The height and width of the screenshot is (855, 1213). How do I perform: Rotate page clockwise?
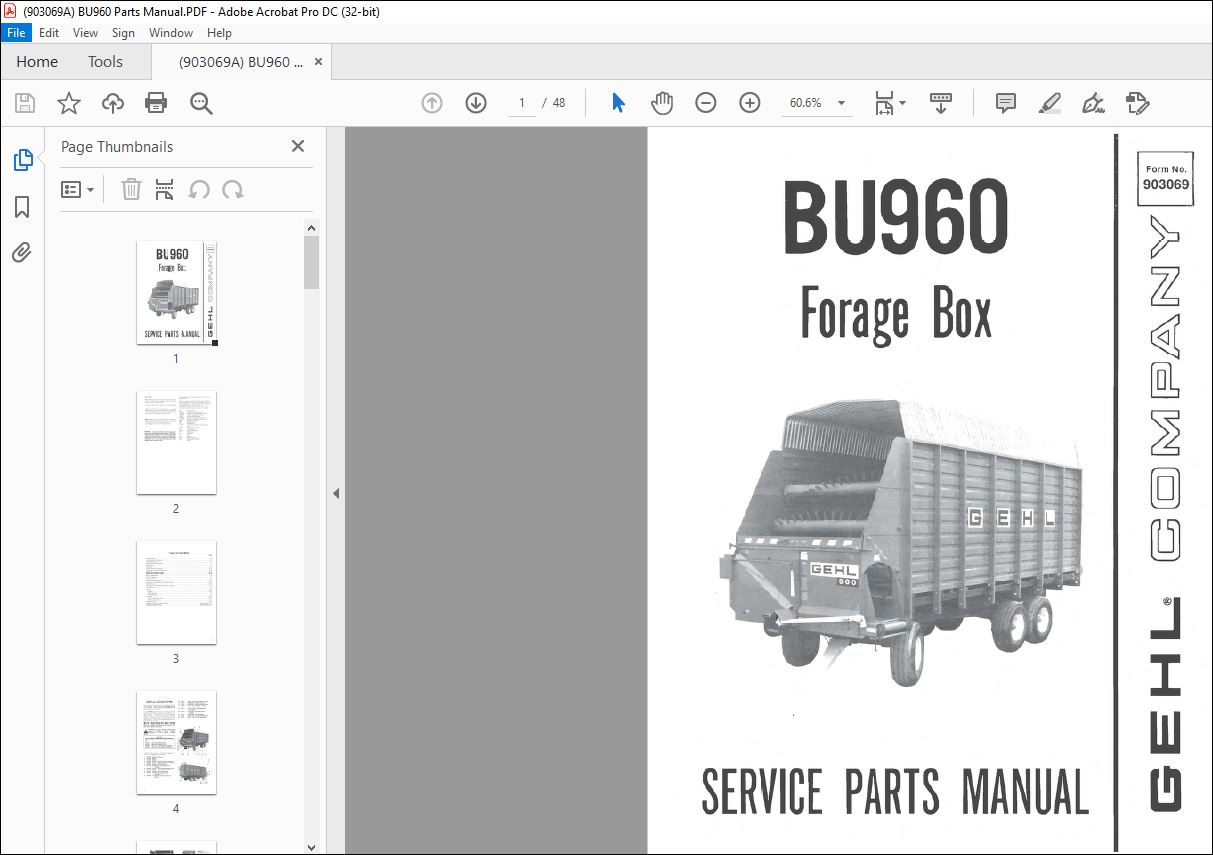click(x=233, y=190)
